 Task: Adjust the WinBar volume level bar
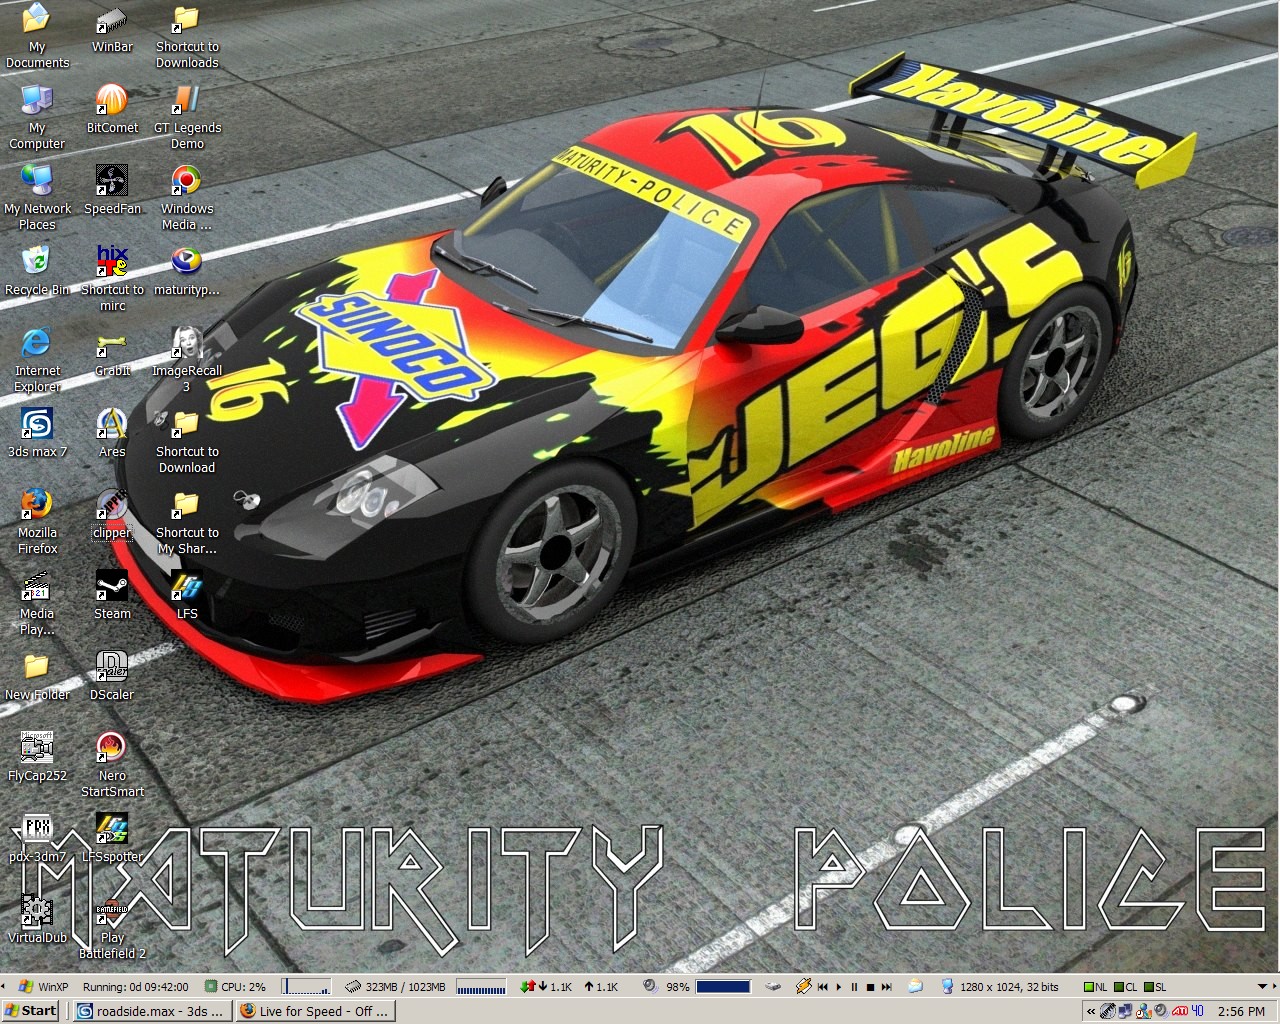[x=723, y=987]
